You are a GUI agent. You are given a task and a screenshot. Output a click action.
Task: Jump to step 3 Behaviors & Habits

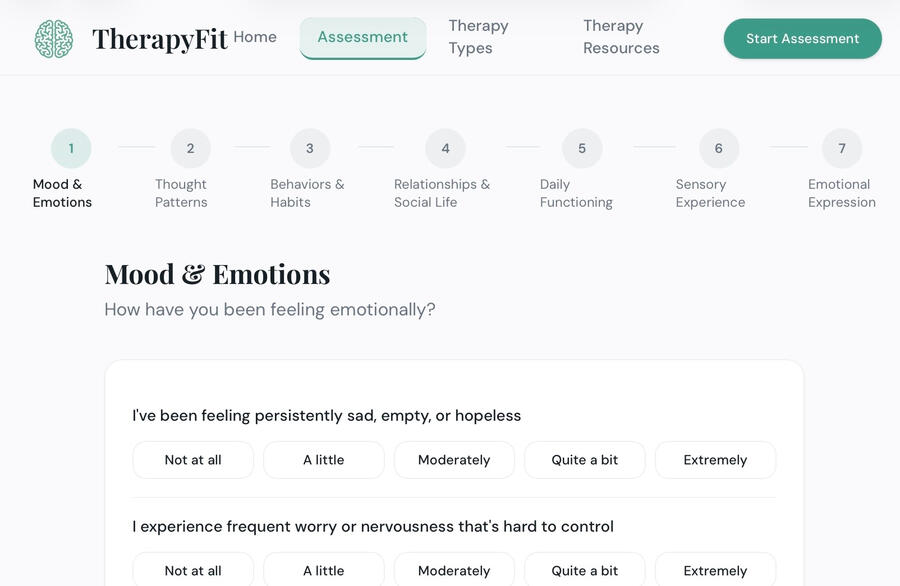pyautogui.click(x=310, y=149)
